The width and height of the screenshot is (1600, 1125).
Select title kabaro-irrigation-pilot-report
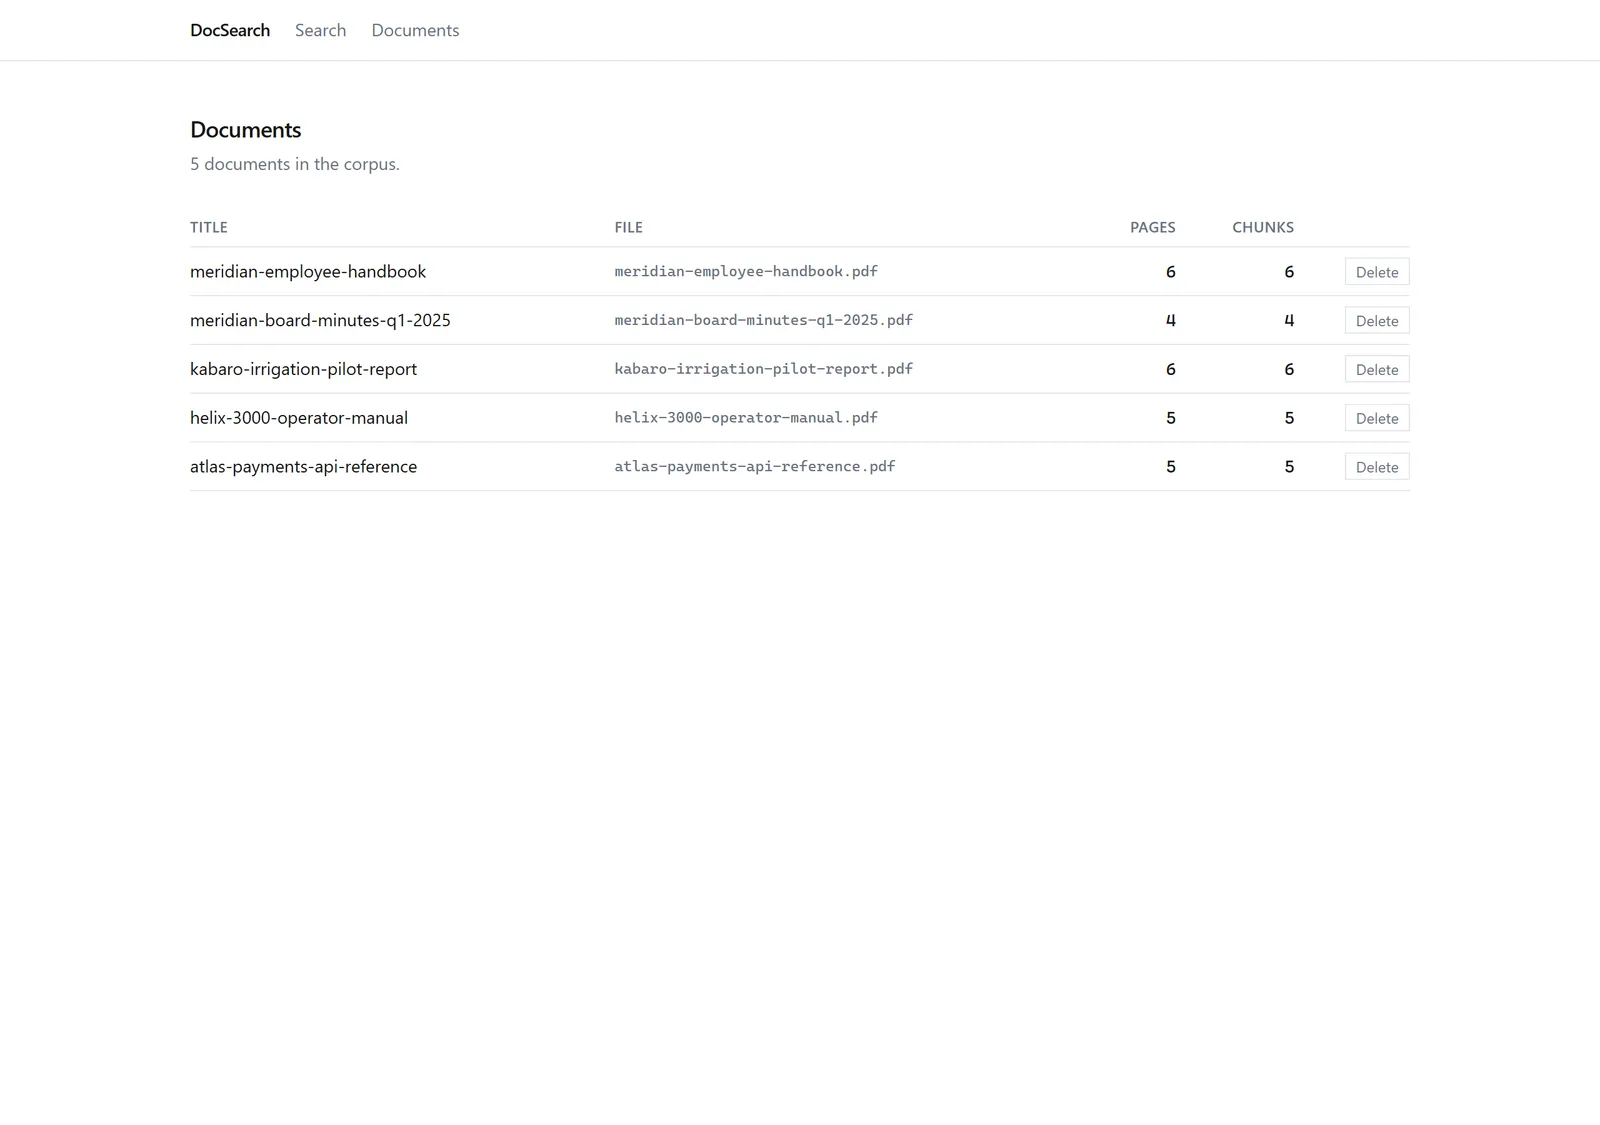tap(303, 369)
